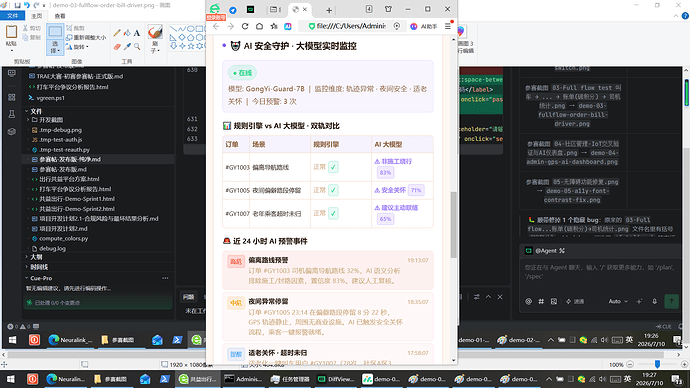
Task: Pick the Line shape in Paint's shapes gallery
Action: [173, 29]
